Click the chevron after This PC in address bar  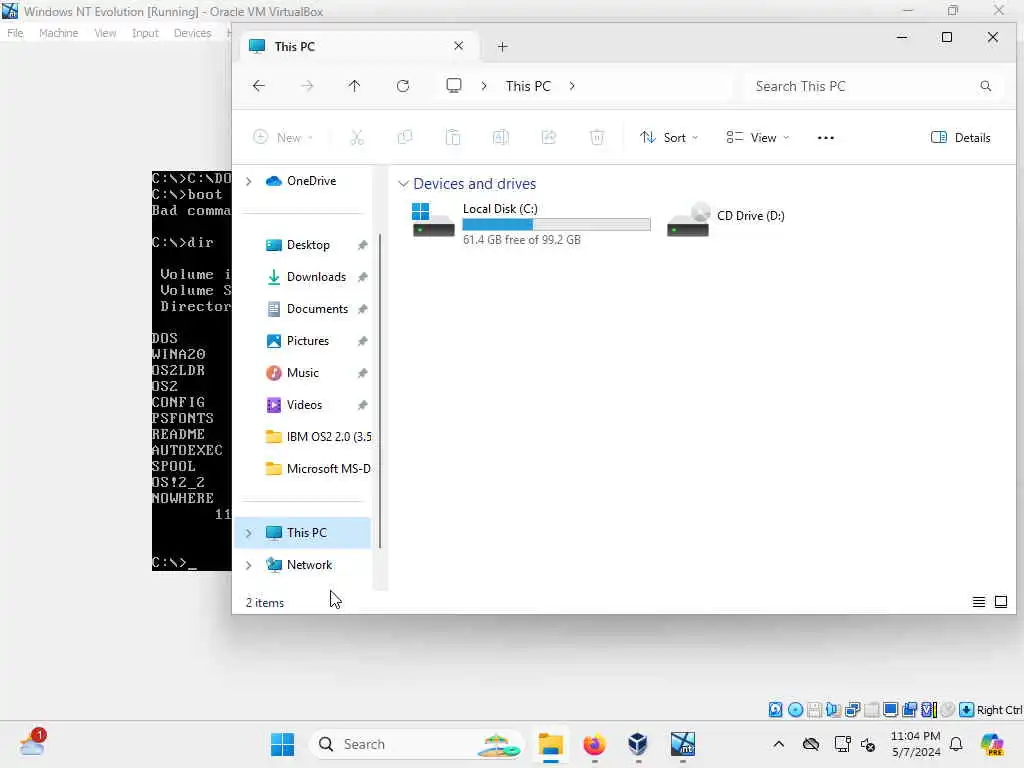pyautogui.click(x=572, y=86)
